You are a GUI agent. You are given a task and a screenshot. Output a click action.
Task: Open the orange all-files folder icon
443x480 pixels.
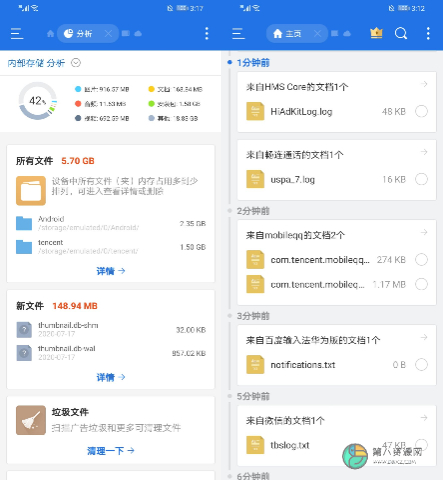[x=31, y=191]
